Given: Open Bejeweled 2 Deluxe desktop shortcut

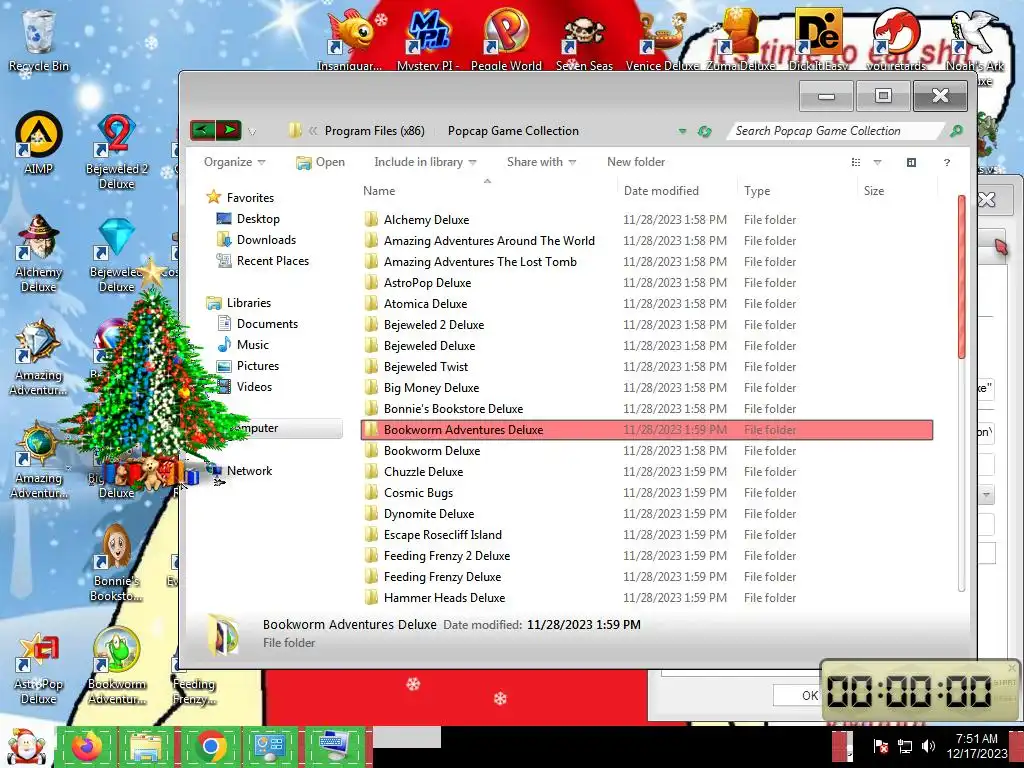Looking at the screenshot, I should pyautogui.click(x=116, y=152).
